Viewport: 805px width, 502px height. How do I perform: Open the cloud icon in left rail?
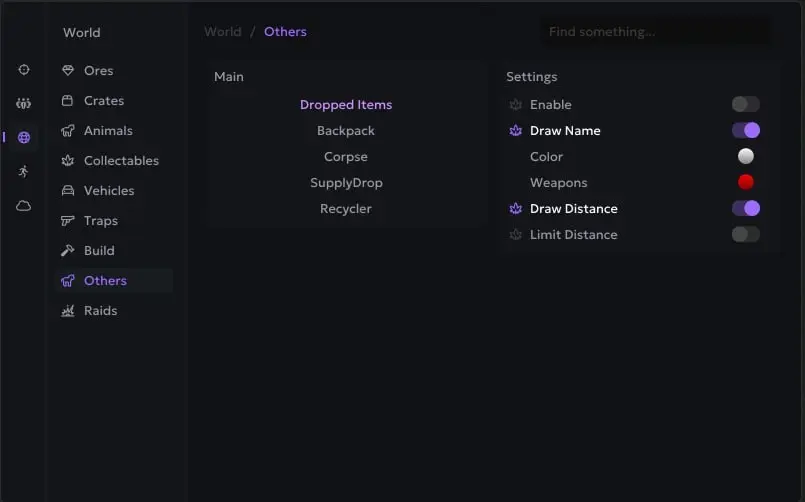(24, 206)
